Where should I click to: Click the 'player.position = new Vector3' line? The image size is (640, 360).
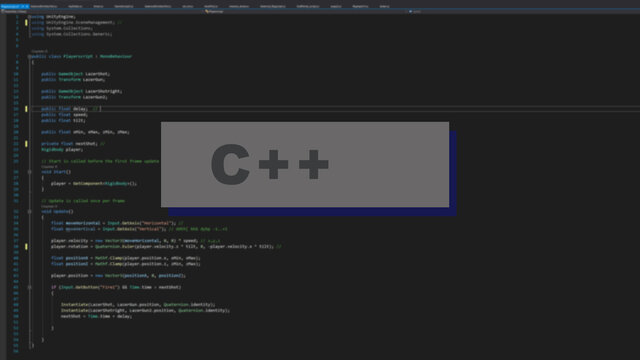(x=118, y=276)
